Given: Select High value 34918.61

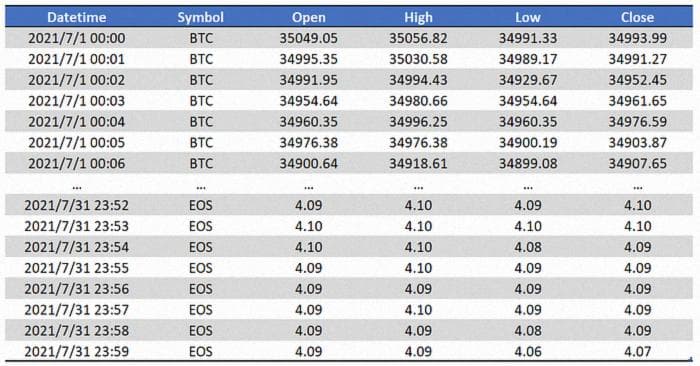Looking at the screenshot, I should click(418, 164).
